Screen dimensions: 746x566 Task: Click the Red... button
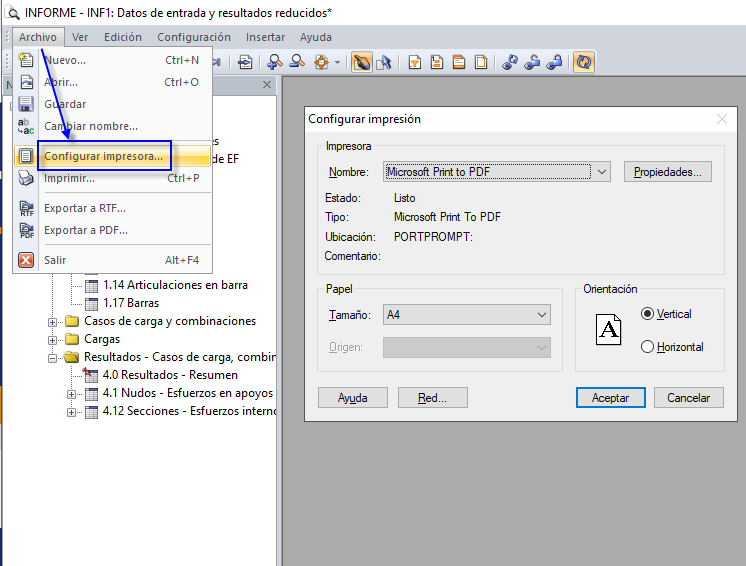click(432, 398)
